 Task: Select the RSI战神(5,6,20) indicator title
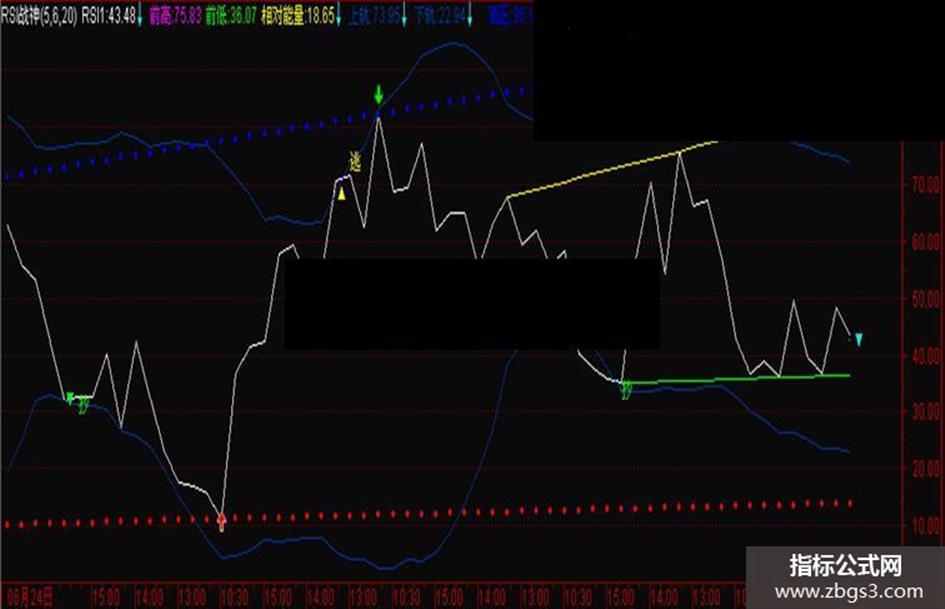[40, 16]
